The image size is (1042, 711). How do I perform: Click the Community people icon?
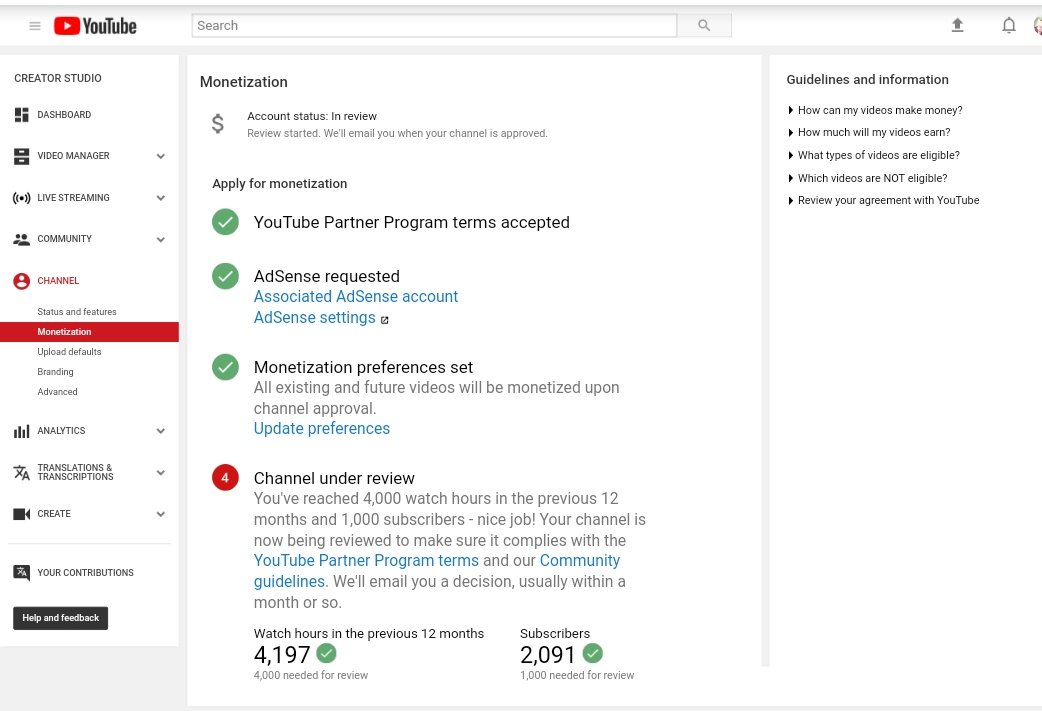21,239
